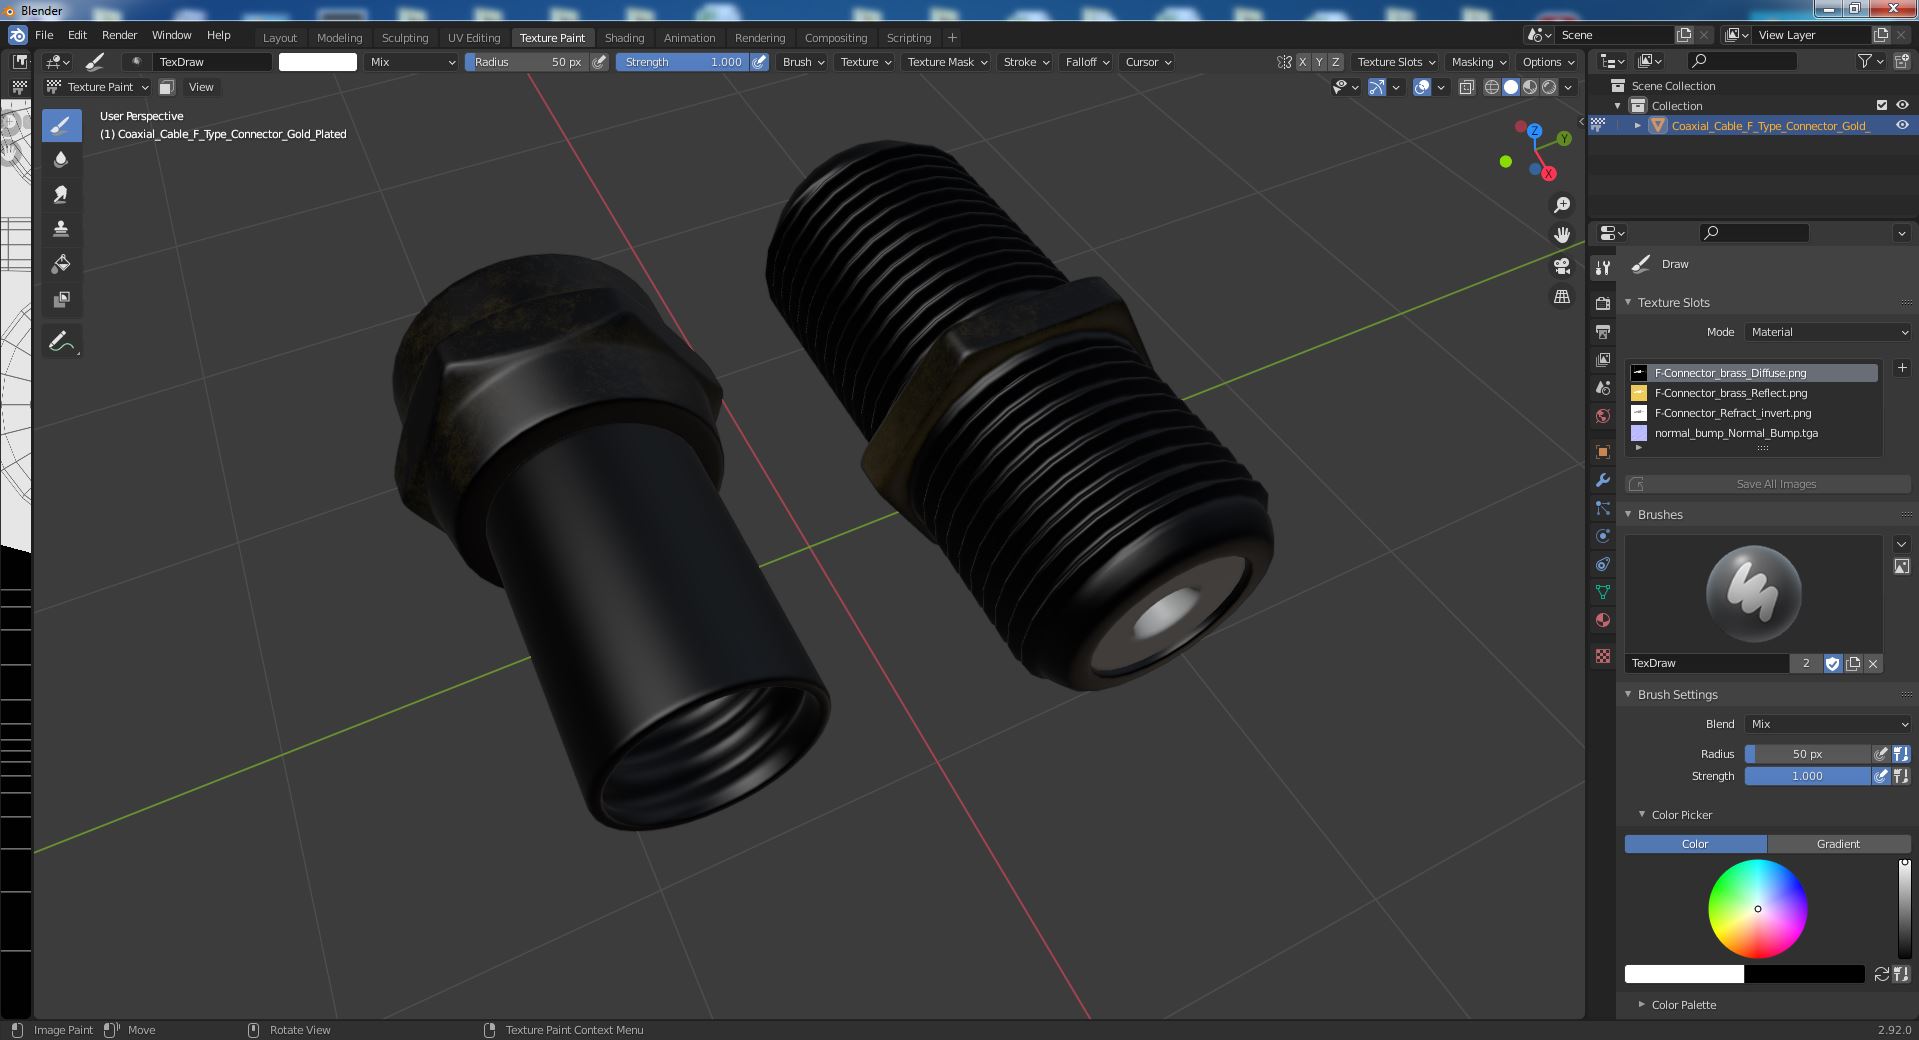Open the Masking popover

point(1477,62)
